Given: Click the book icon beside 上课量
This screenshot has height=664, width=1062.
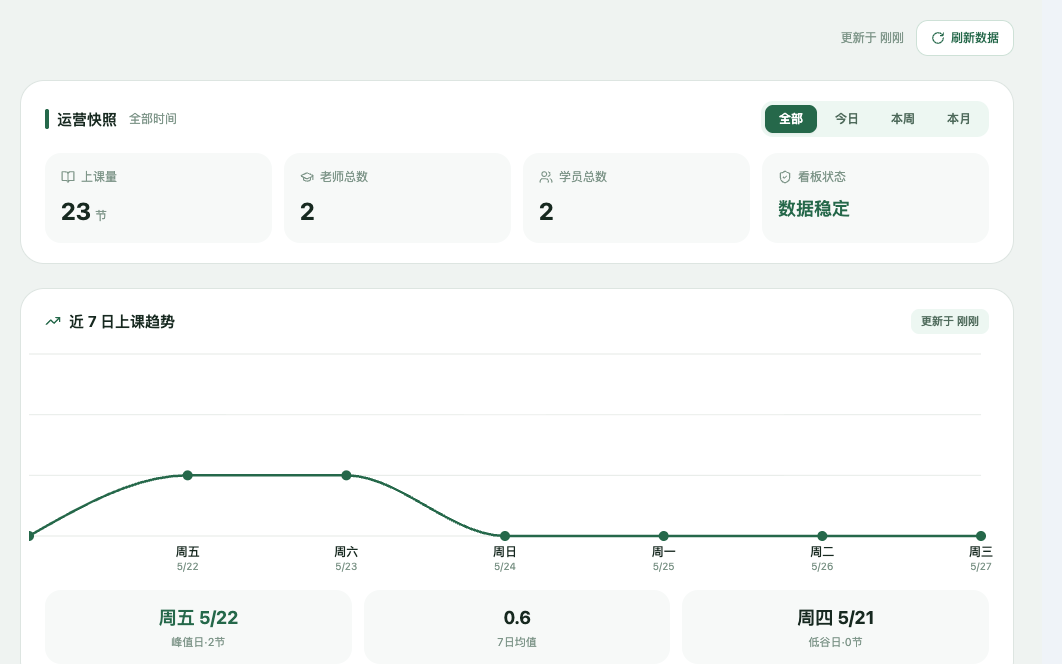Looking at the screenshot, I should coord(68,177).
